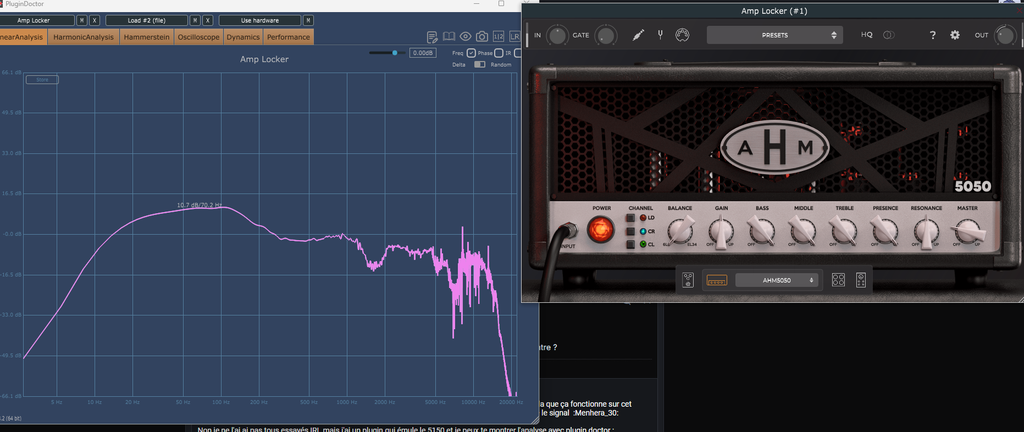
Task: Click the M button next to Amp Locker slot
Action: [x=82, y=20]
